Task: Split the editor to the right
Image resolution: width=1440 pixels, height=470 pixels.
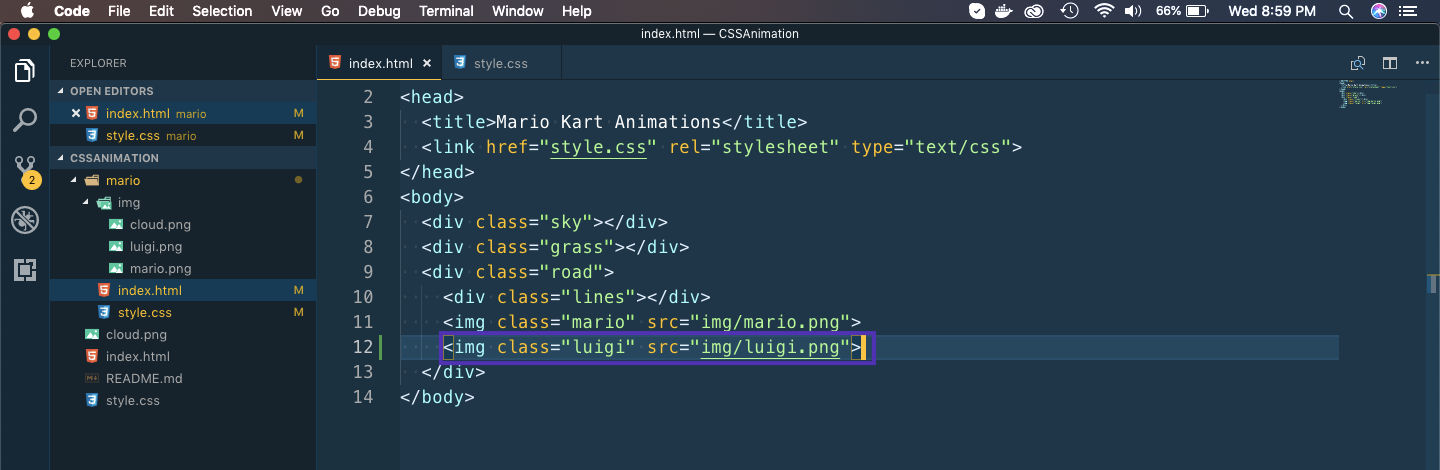Action: coord(1390,63)
